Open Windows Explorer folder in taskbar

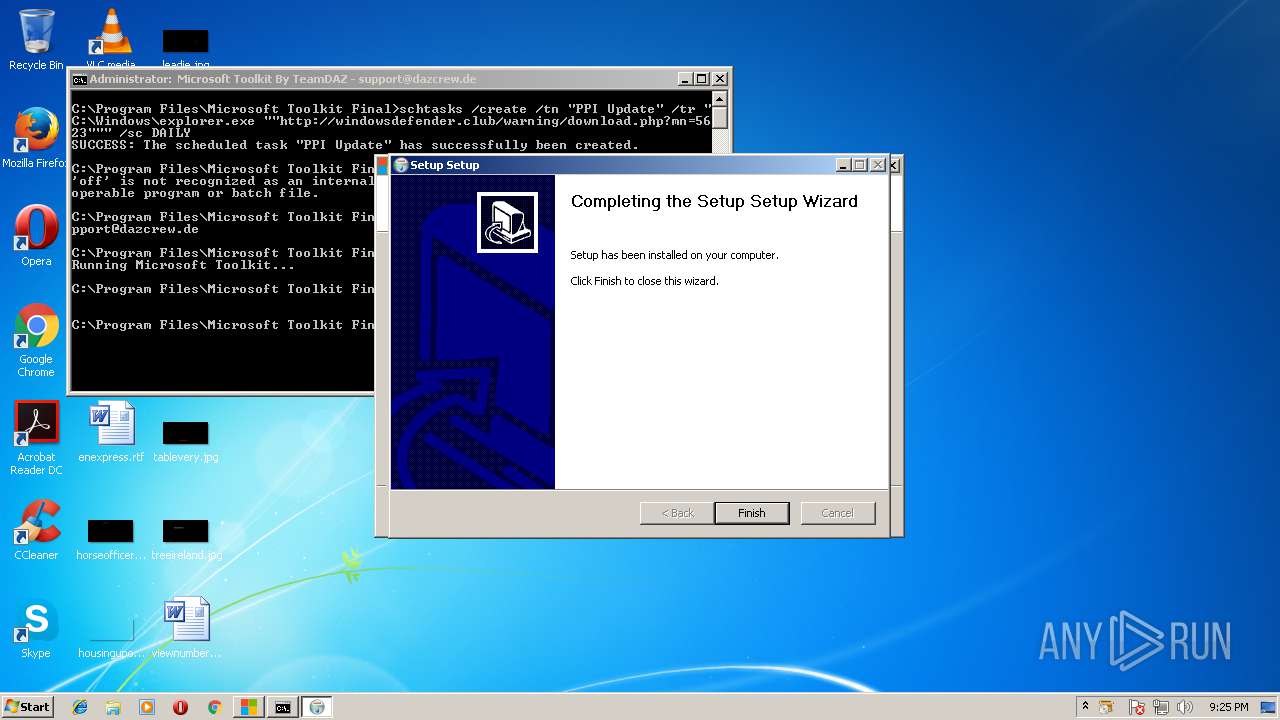(x=113, y=707)
